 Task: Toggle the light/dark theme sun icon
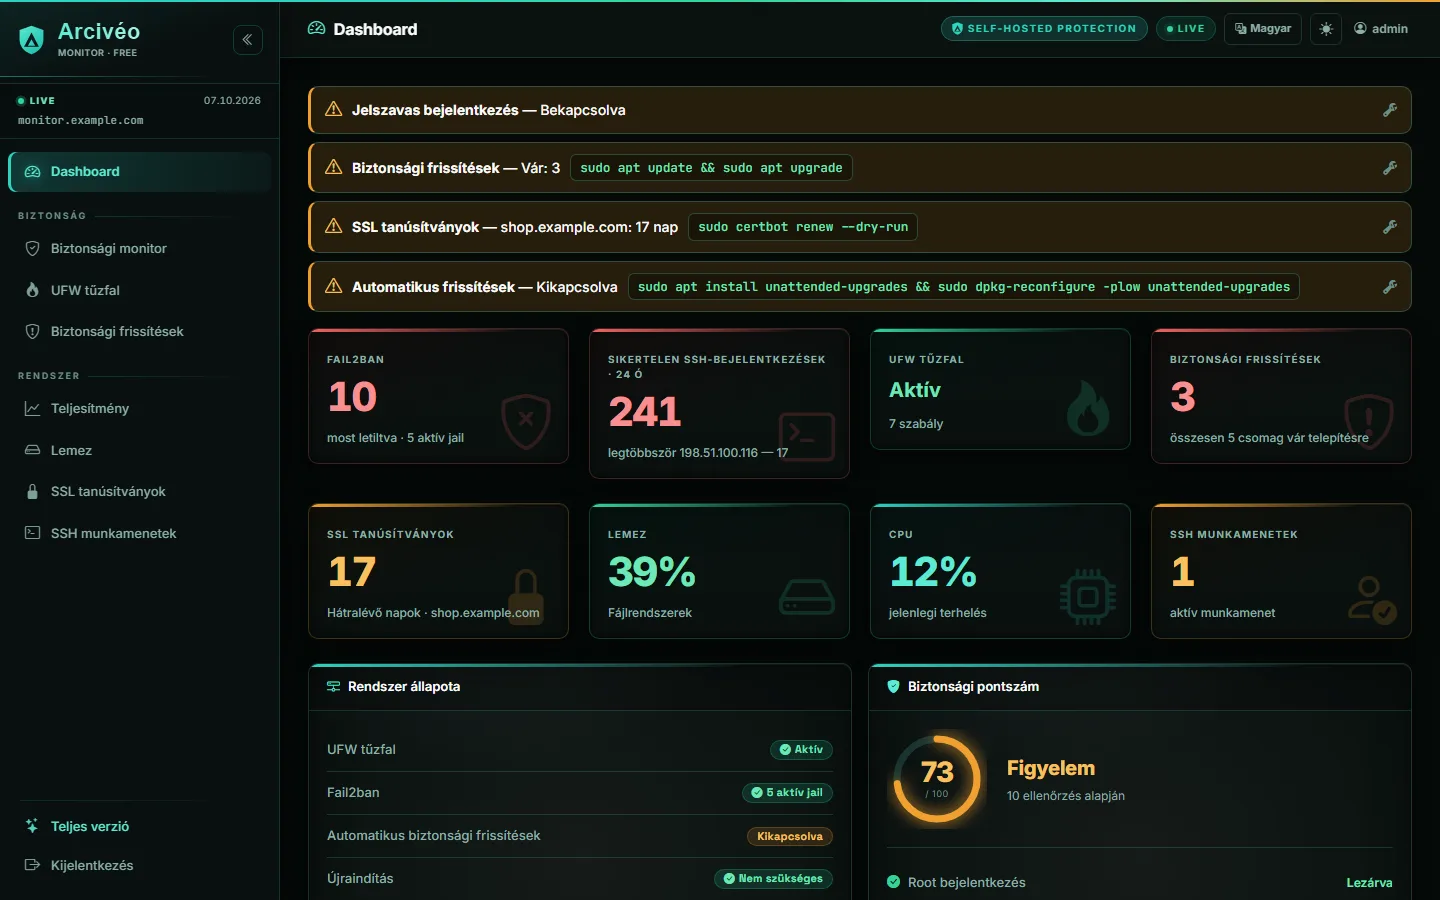1326,29
